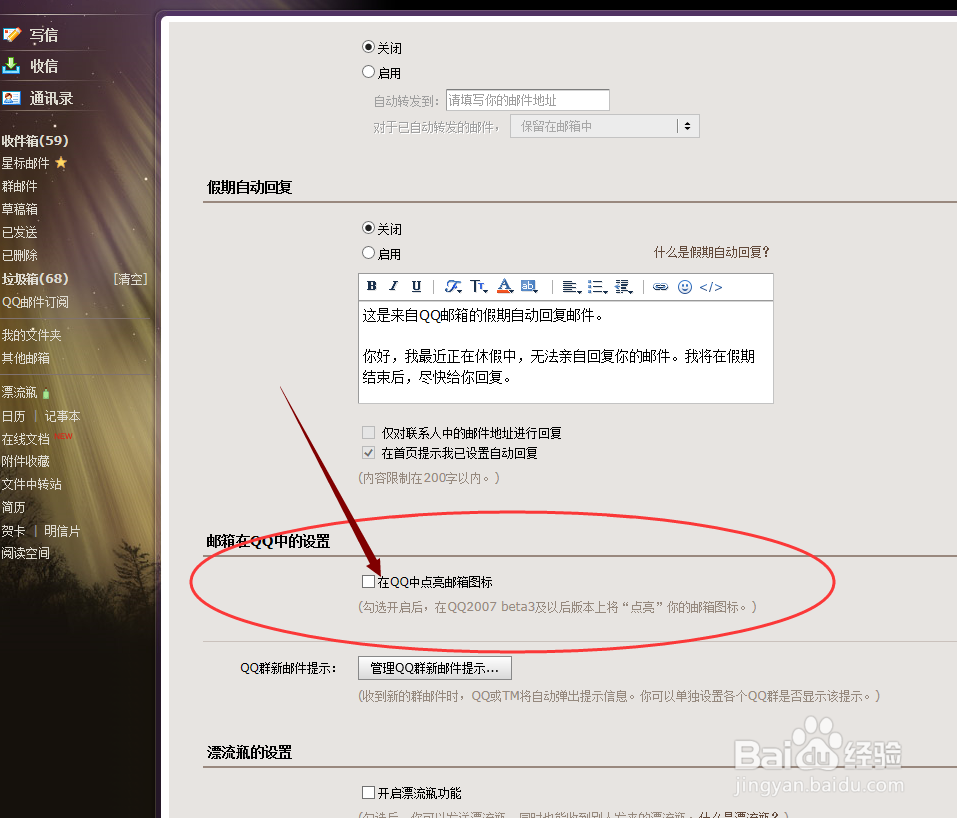This screenshot has height=818, width=957.
Task: Open the font family dropdown
Action: point(453,286)
